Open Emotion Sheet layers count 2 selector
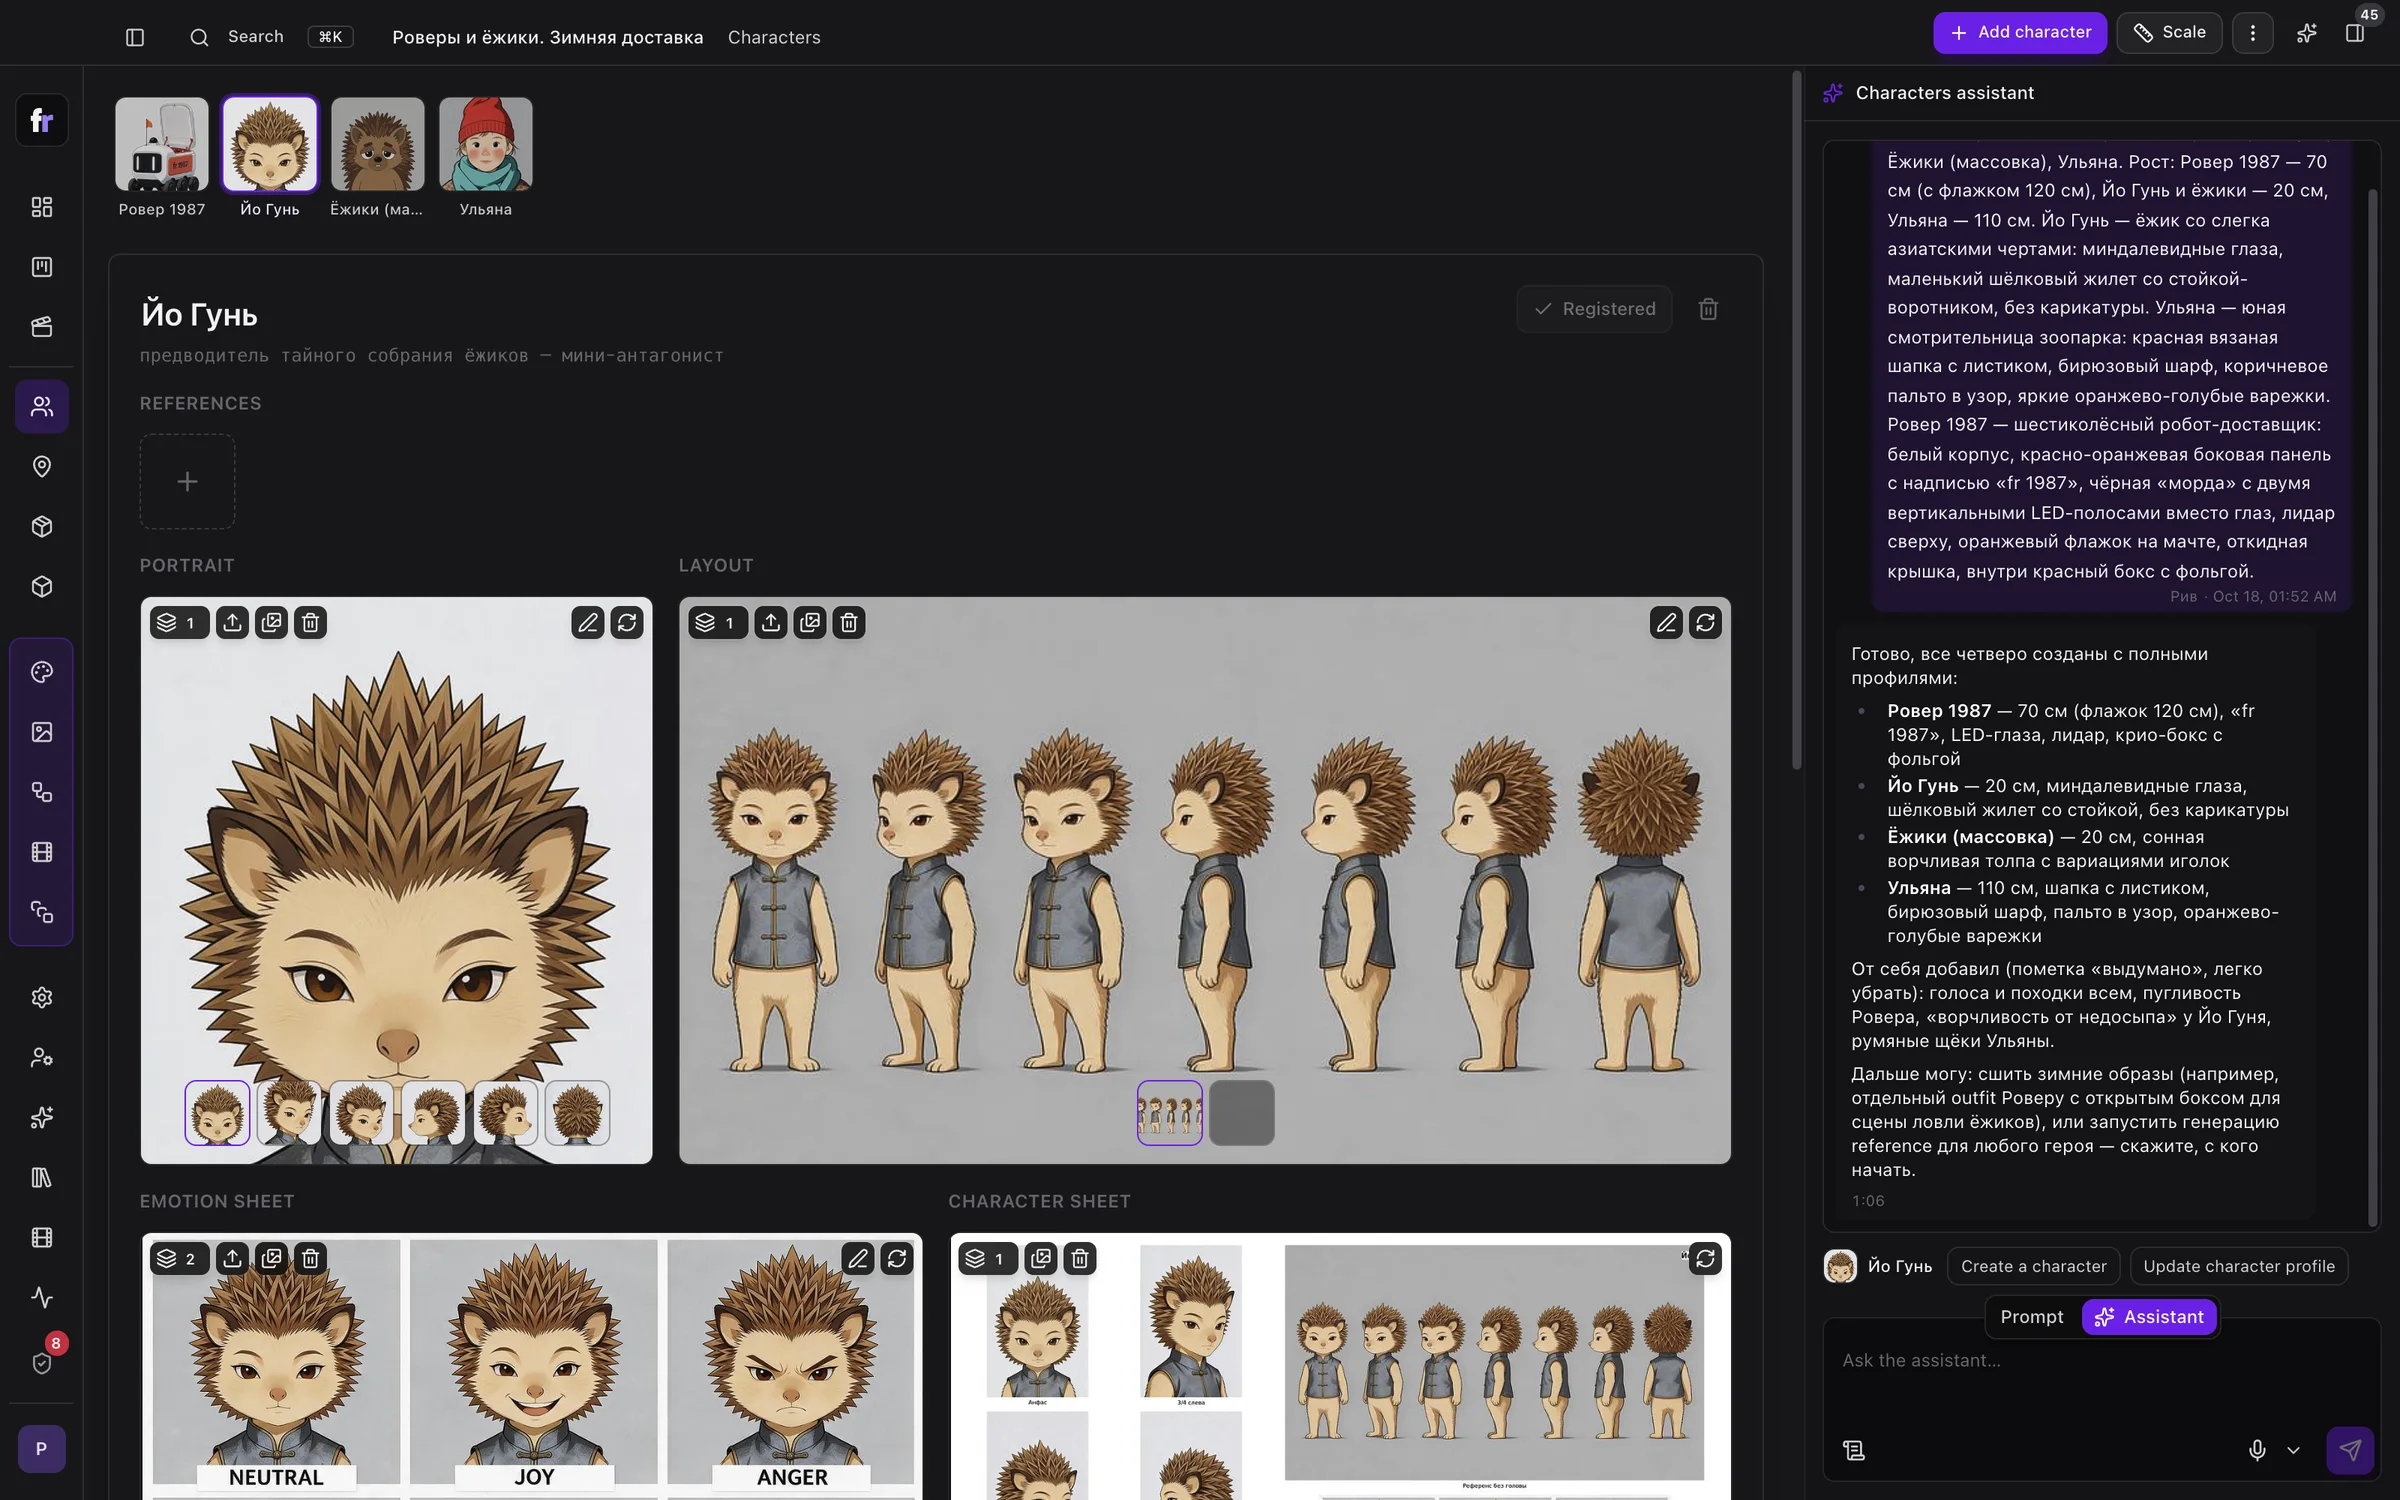2400x1500 pixels. 179,1258
